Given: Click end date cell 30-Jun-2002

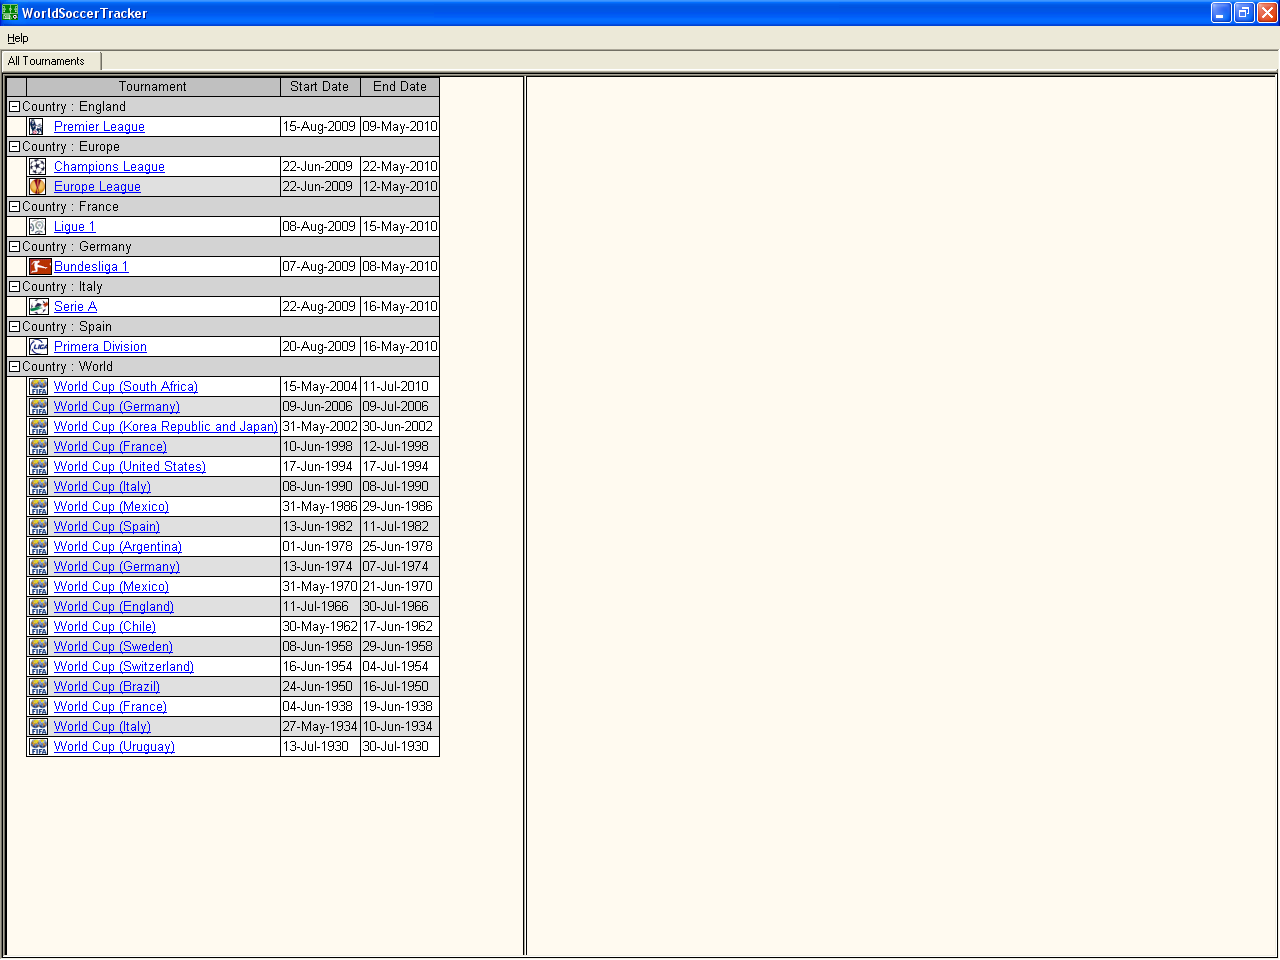Looking at the screenshot, I should pos(400,427).
